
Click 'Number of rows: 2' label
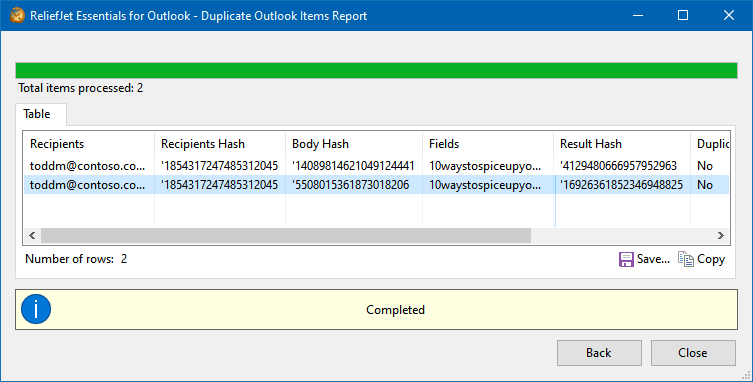[x=76, y=259]
